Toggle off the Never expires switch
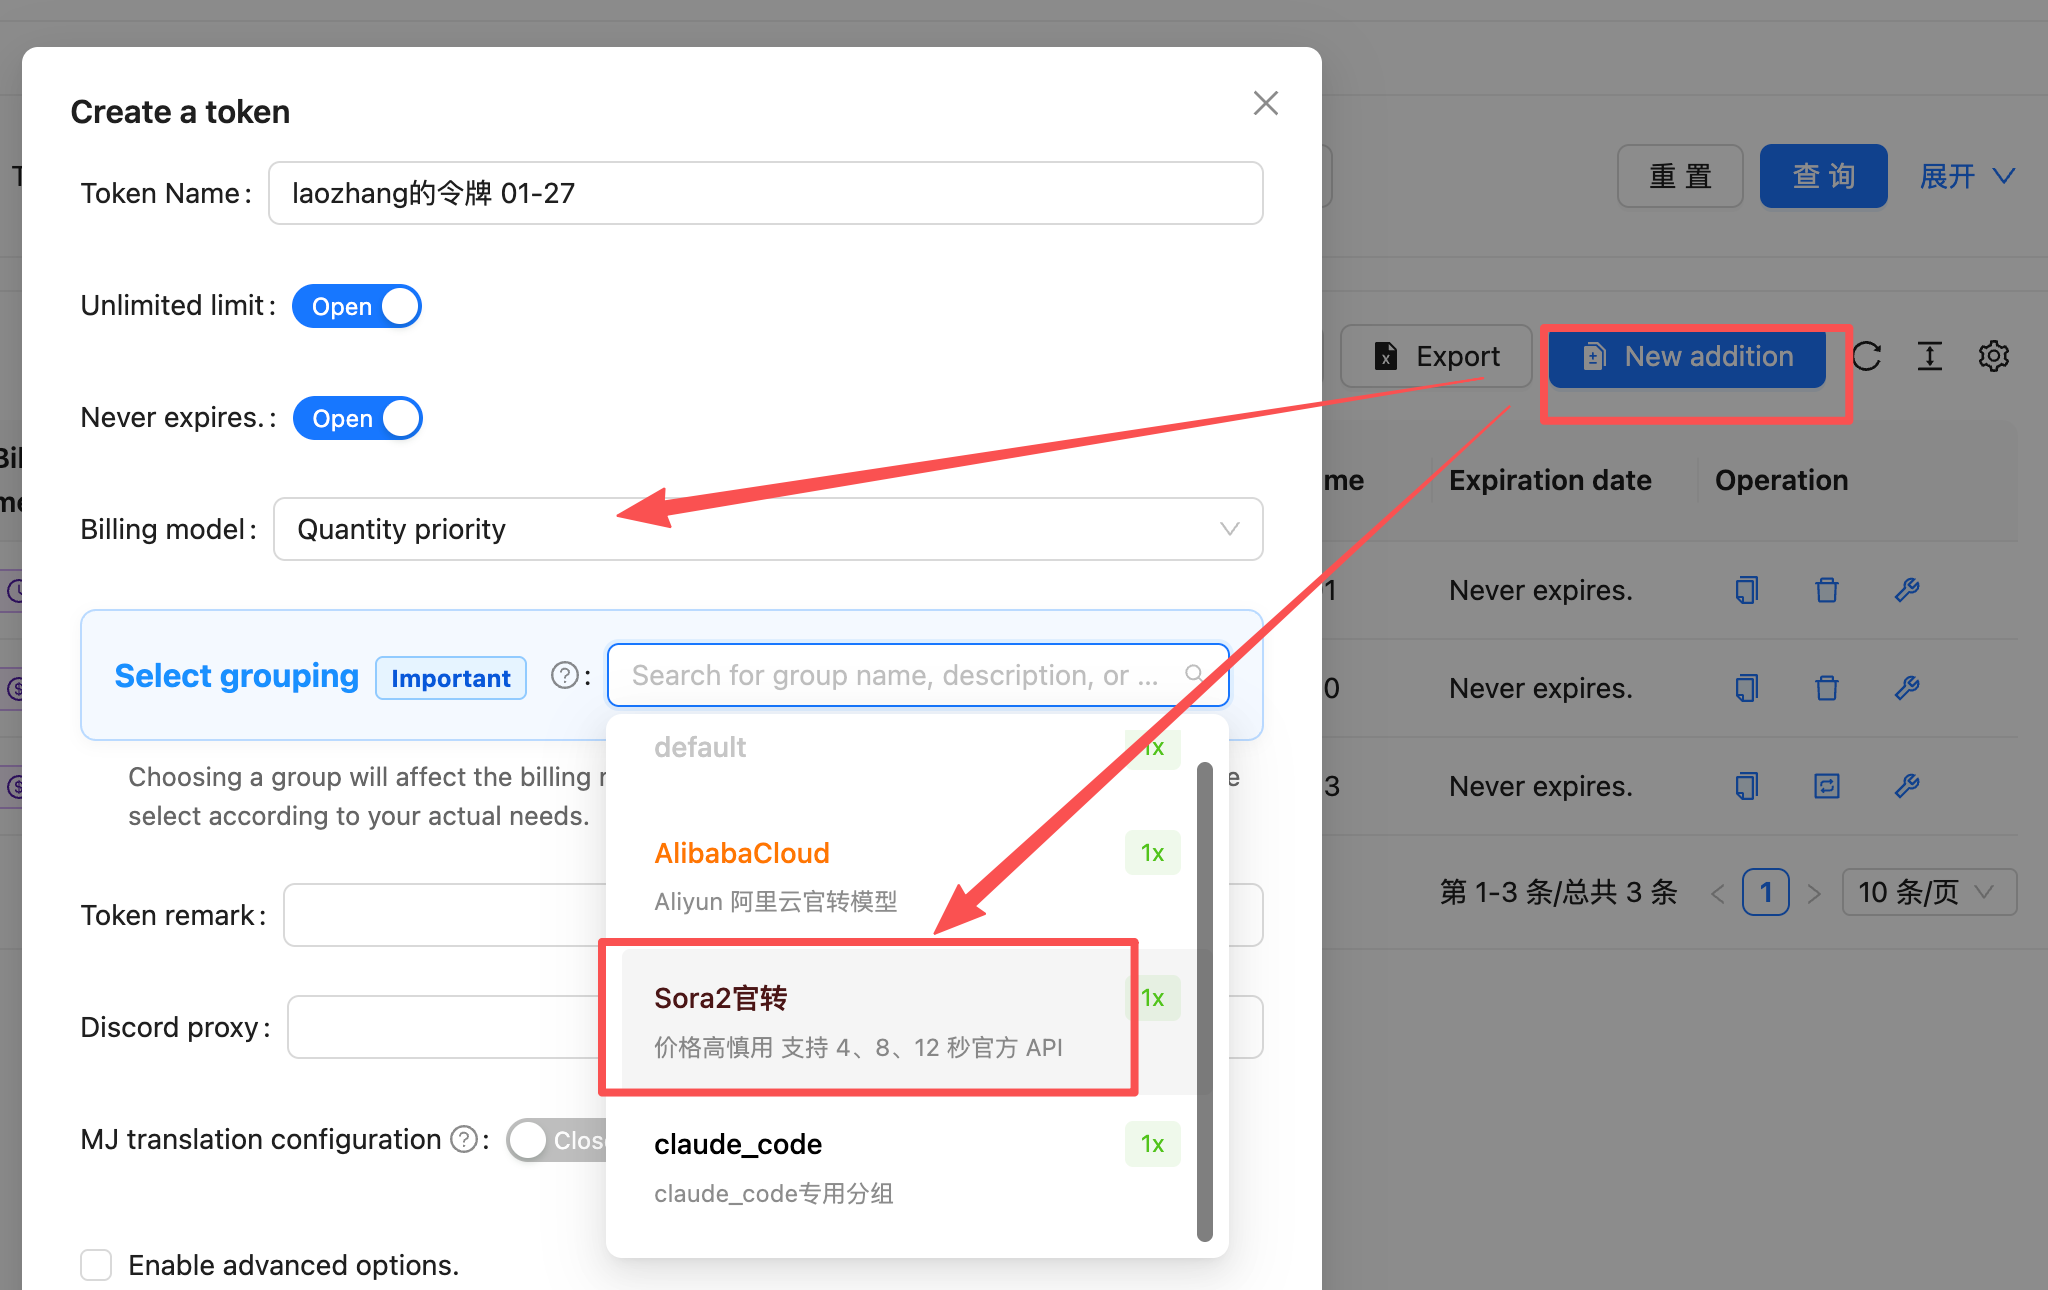The height and width of the screenshot is (1290, 2048). point(357,418)
